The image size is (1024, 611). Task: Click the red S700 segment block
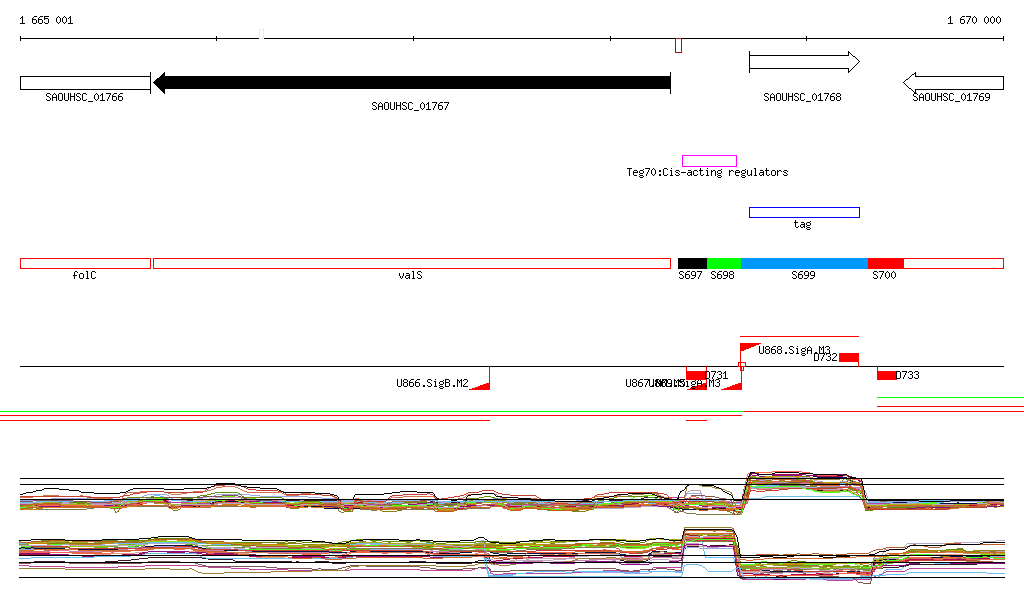[886, 264]
